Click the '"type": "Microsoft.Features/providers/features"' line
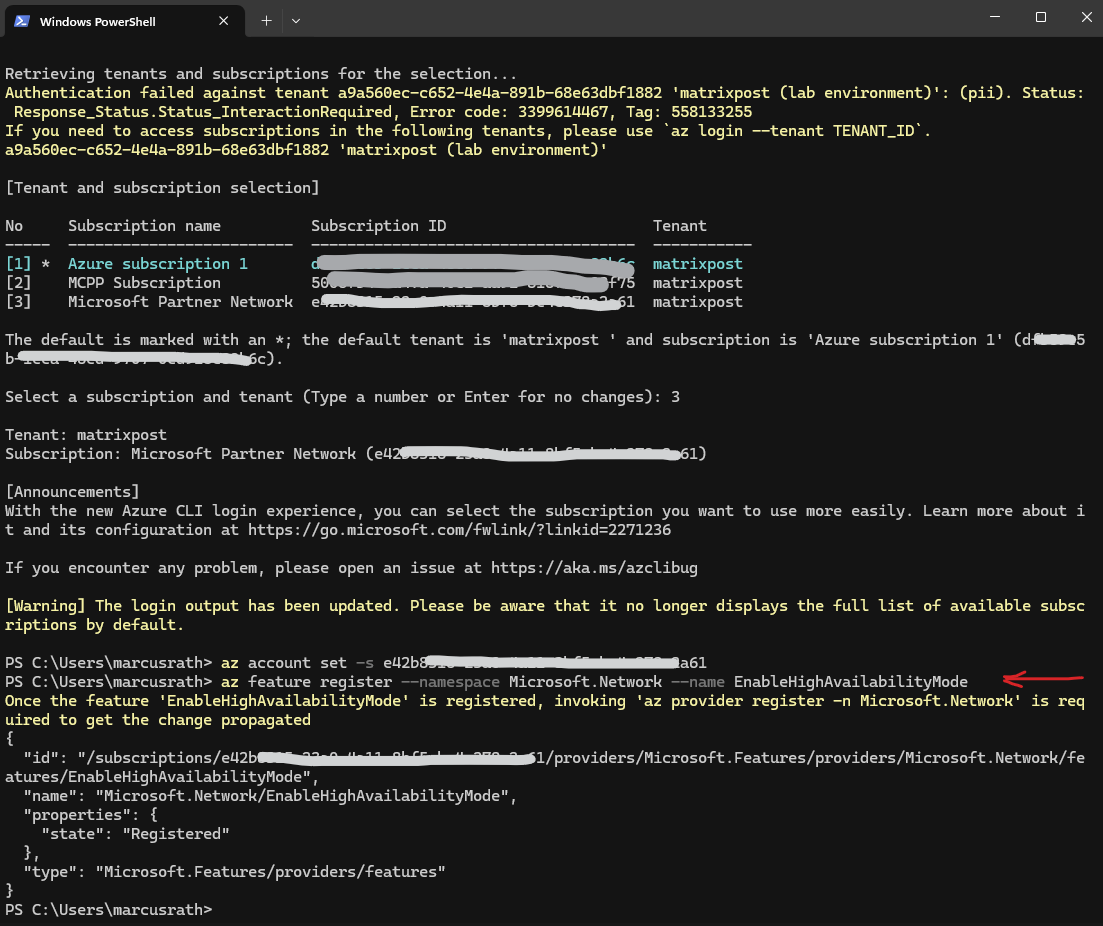 [234, 872]
